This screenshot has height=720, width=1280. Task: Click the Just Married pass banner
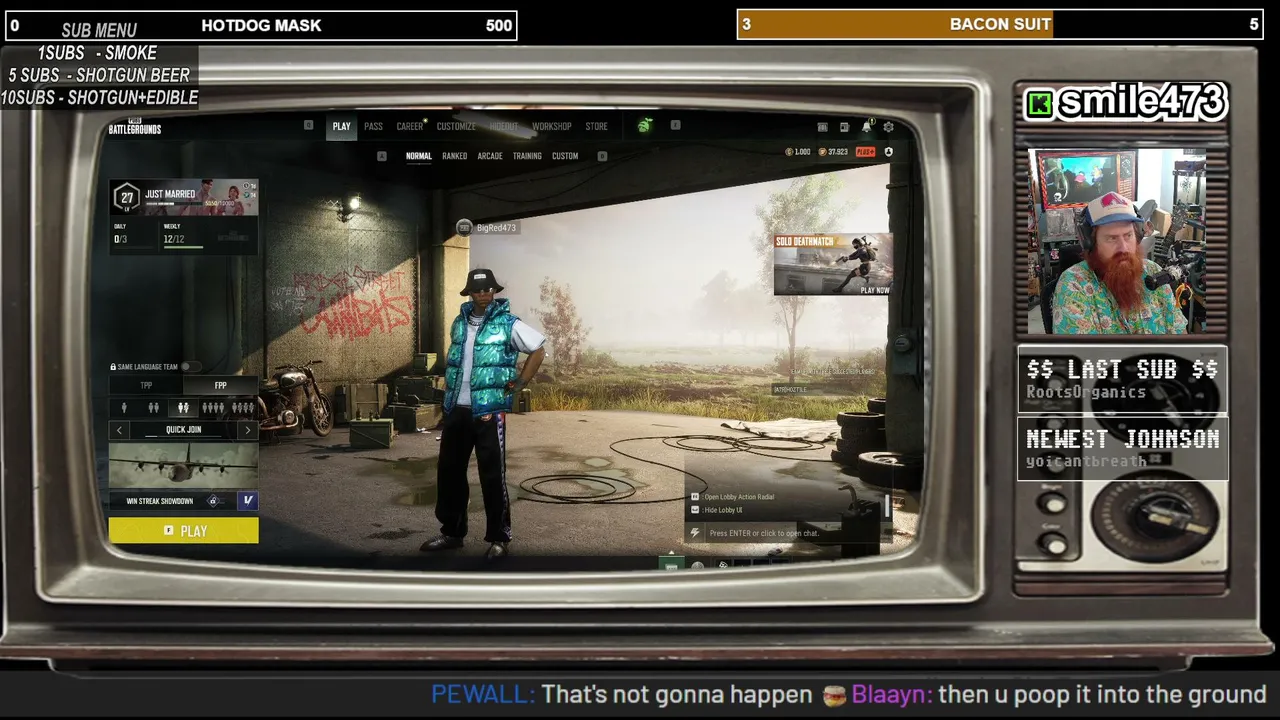(x=184, y=197)
